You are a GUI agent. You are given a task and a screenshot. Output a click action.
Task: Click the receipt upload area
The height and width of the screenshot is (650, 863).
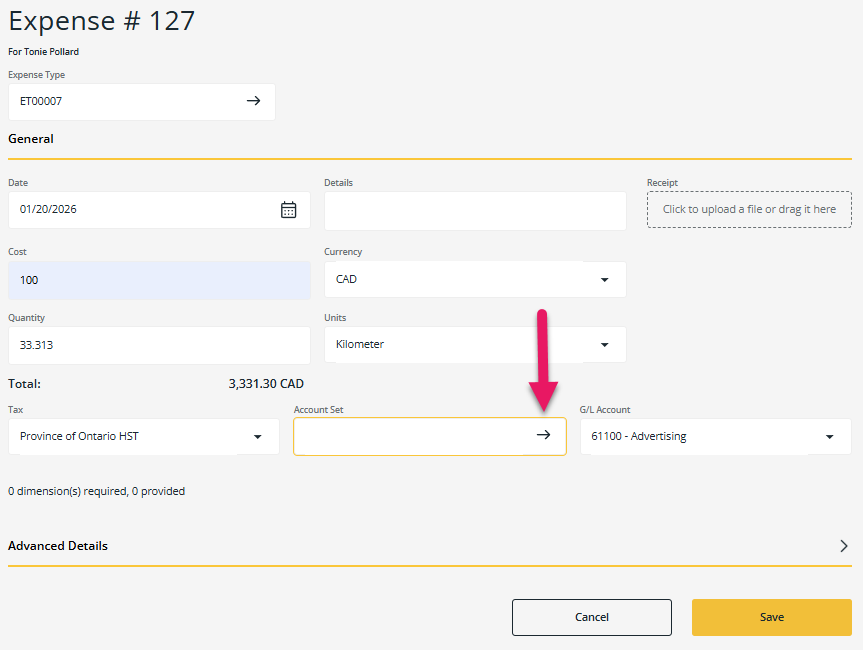[748, 209]
